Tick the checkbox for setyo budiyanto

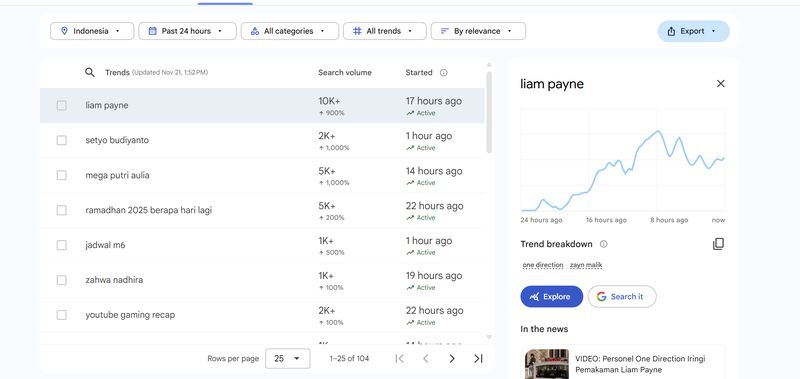[x=61, y=140]
